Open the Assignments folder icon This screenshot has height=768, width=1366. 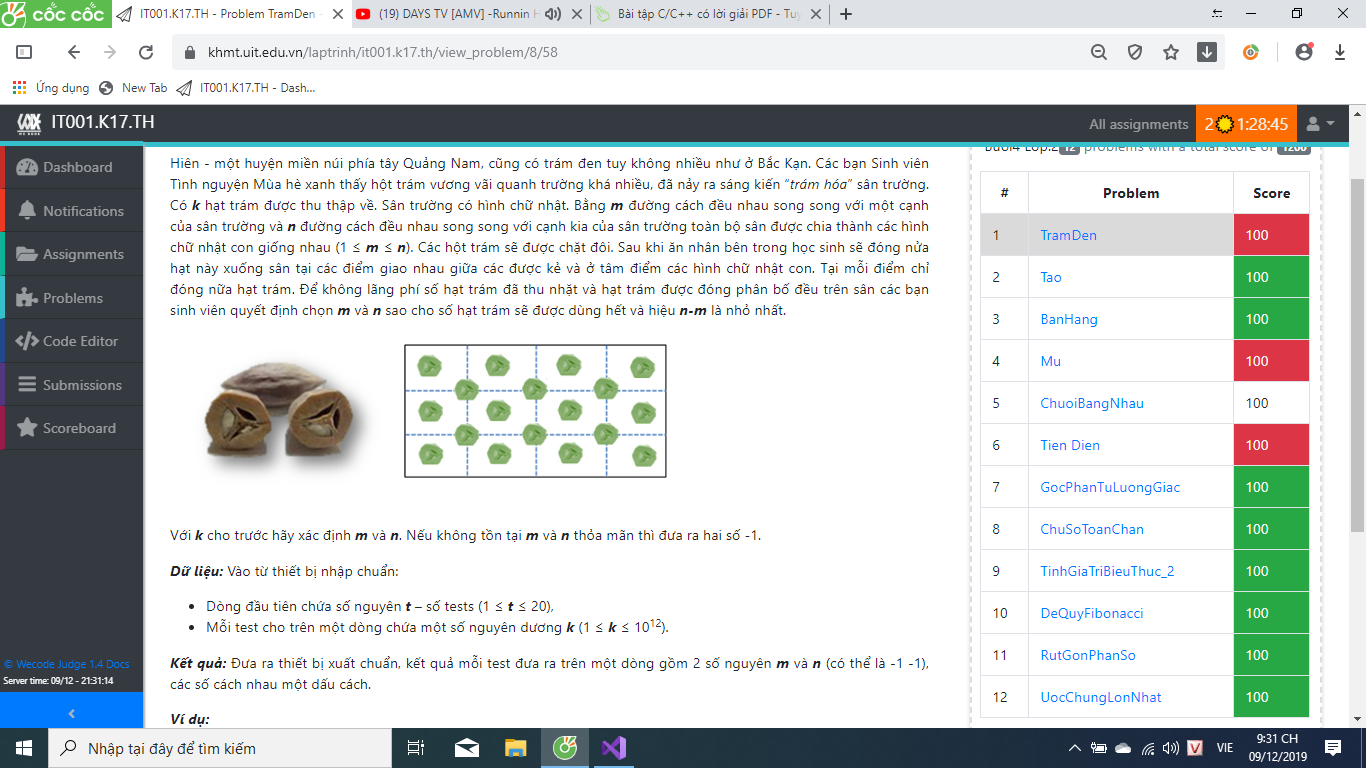pos(27,255)
